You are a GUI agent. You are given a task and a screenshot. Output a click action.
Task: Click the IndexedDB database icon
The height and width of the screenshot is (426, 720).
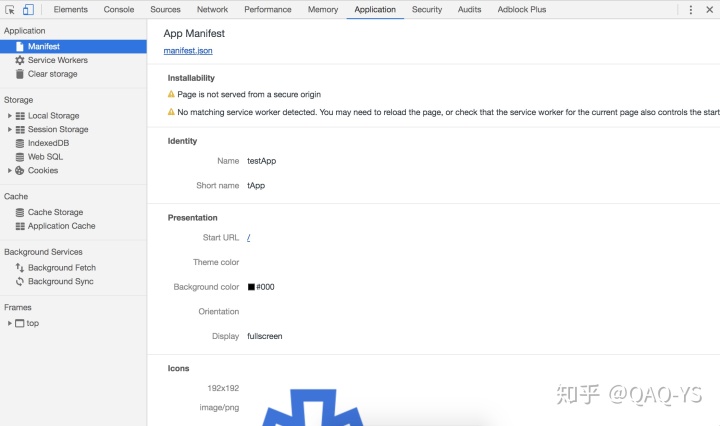tap(20, 143)
